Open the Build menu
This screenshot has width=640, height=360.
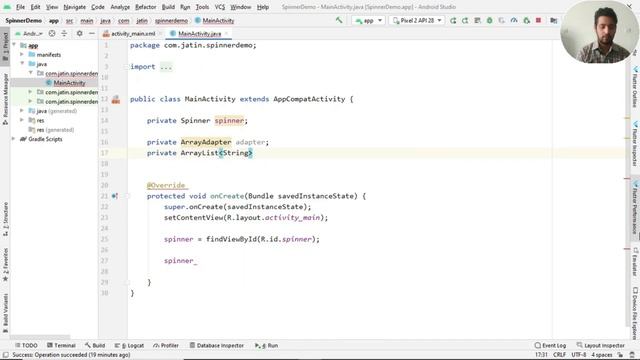click(168, 7)
